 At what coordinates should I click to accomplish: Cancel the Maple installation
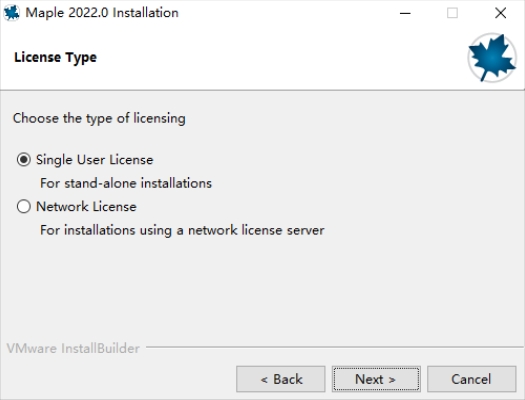471,379
